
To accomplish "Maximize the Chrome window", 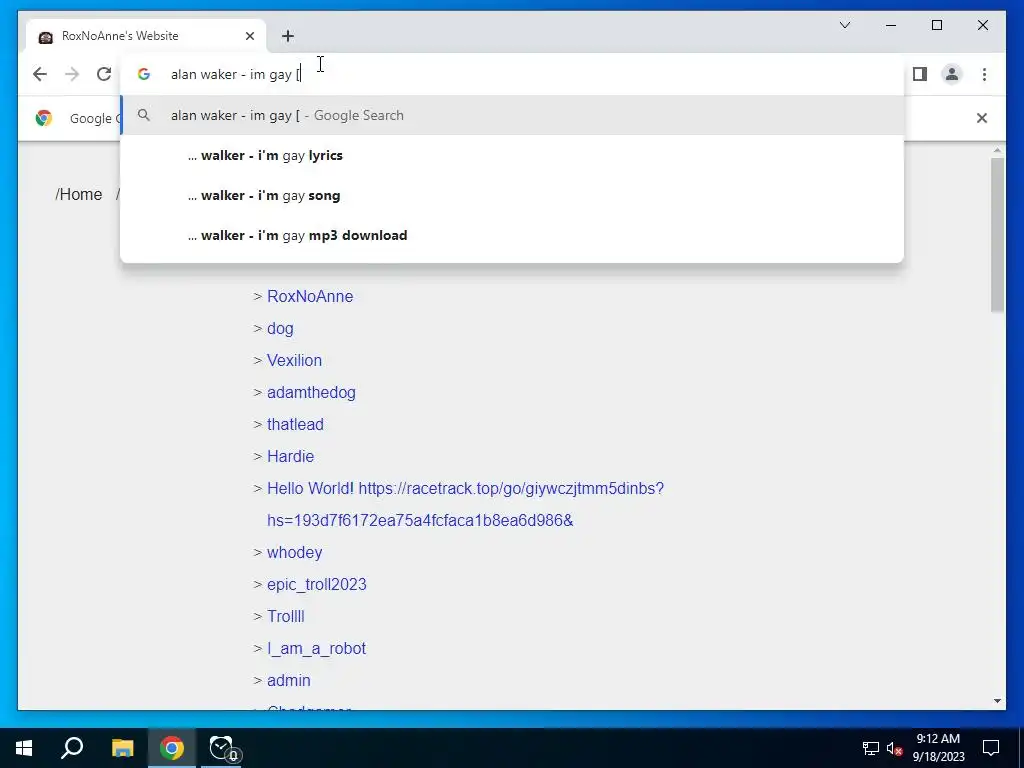I will (x=936, y=25).
